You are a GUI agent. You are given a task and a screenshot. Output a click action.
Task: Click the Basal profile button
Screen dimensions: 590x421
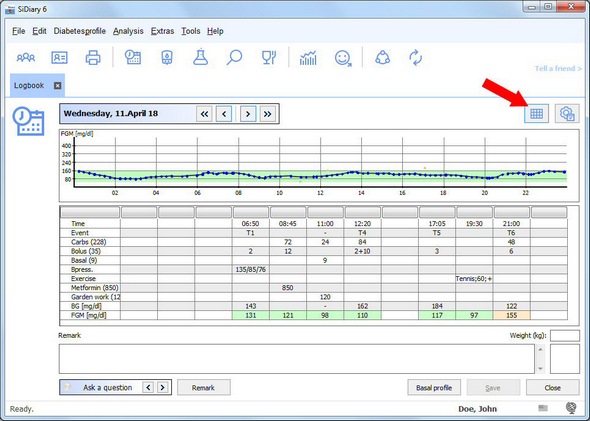tap(434, 388)
